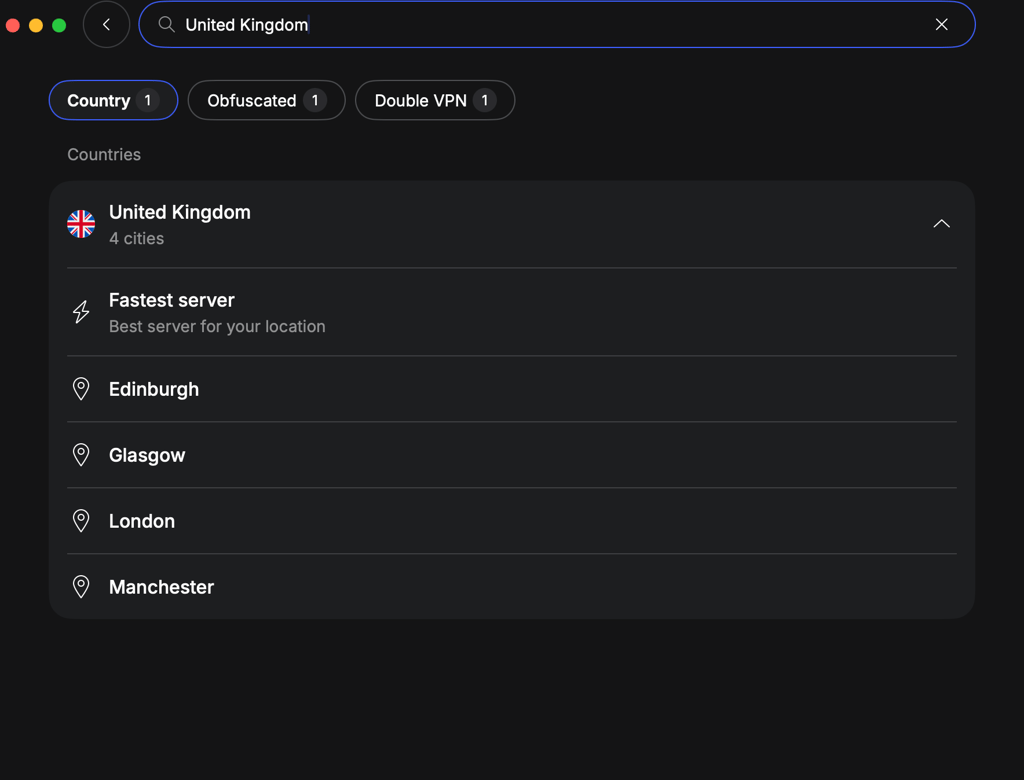Click the United Kingdom flag icon
This screenshot has height=780, width=1024.
(x=81, y=224)
